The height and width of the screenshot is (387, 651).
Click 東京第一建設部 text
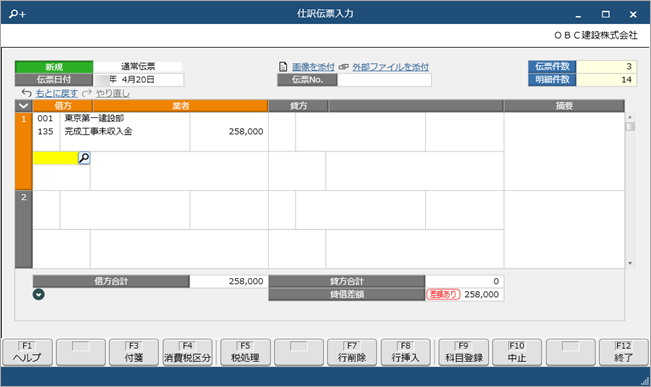[94, 118]
